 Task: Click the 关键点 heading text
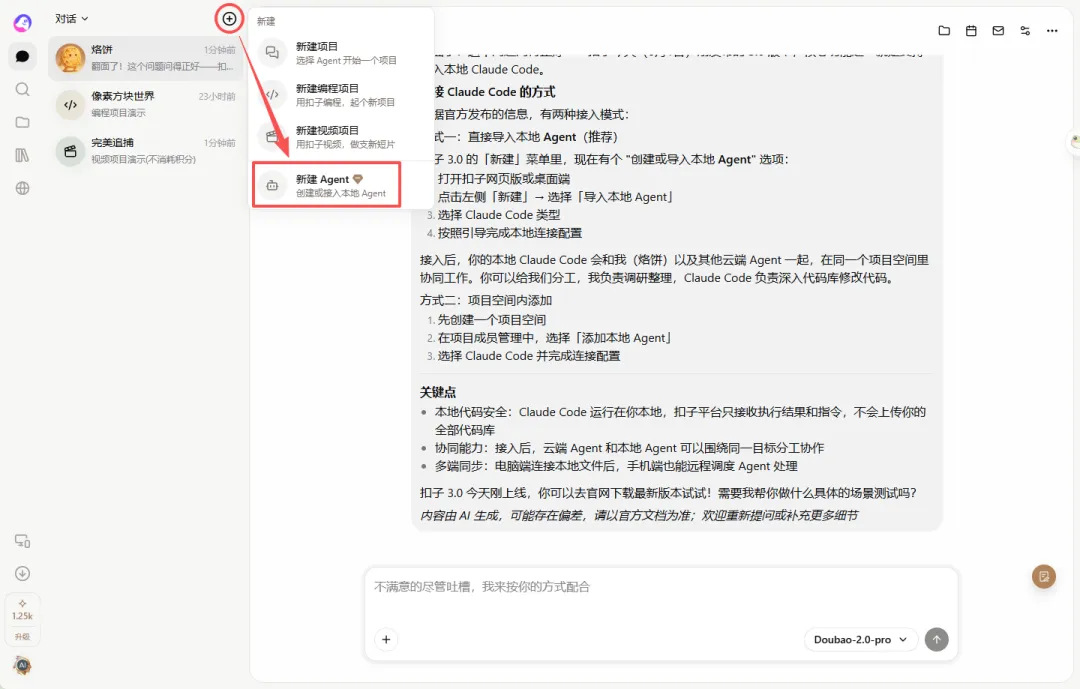click(x=438, y=392)
